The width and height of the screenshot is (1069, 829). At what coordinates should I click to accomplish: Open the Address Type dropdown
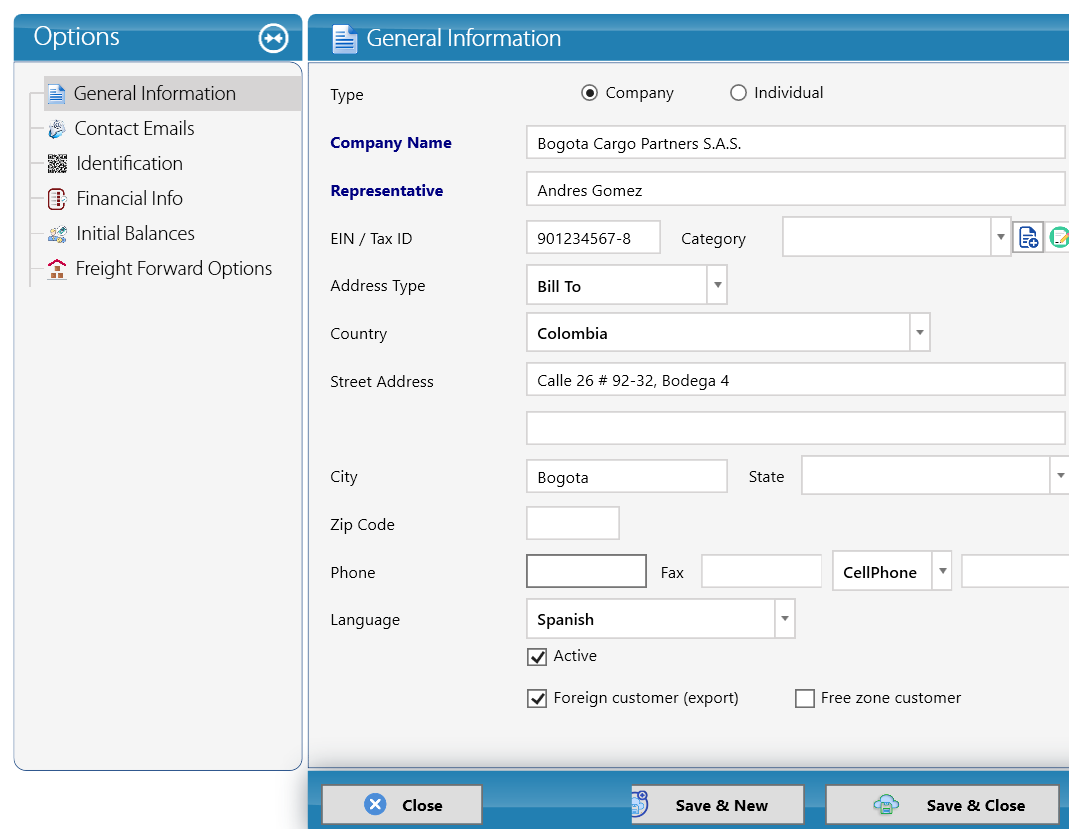(x=717, y=285)
